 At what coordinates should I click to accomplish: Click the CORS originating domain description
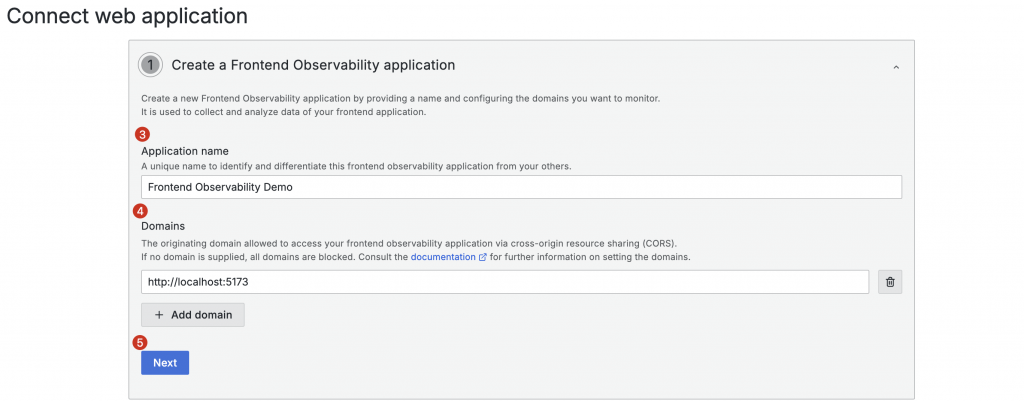coord(416,243)
